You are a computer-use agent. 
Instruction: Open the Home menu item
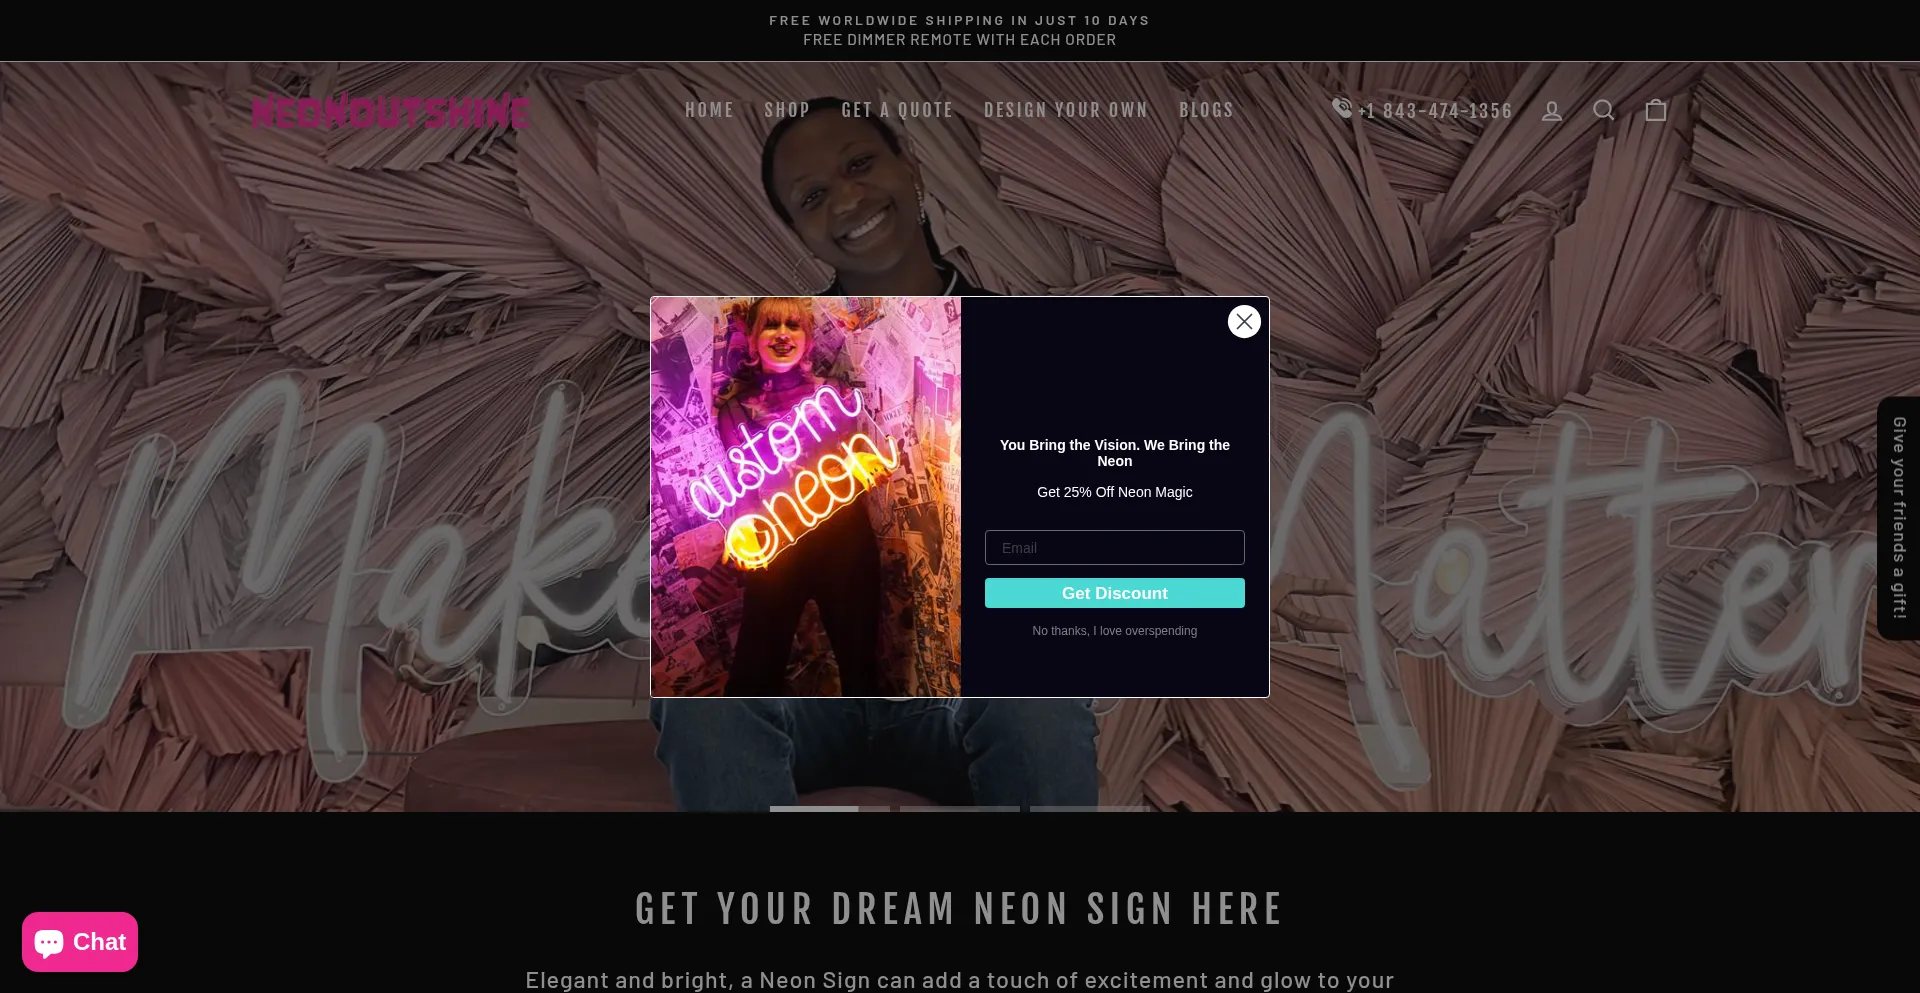[x=709, y=110]
